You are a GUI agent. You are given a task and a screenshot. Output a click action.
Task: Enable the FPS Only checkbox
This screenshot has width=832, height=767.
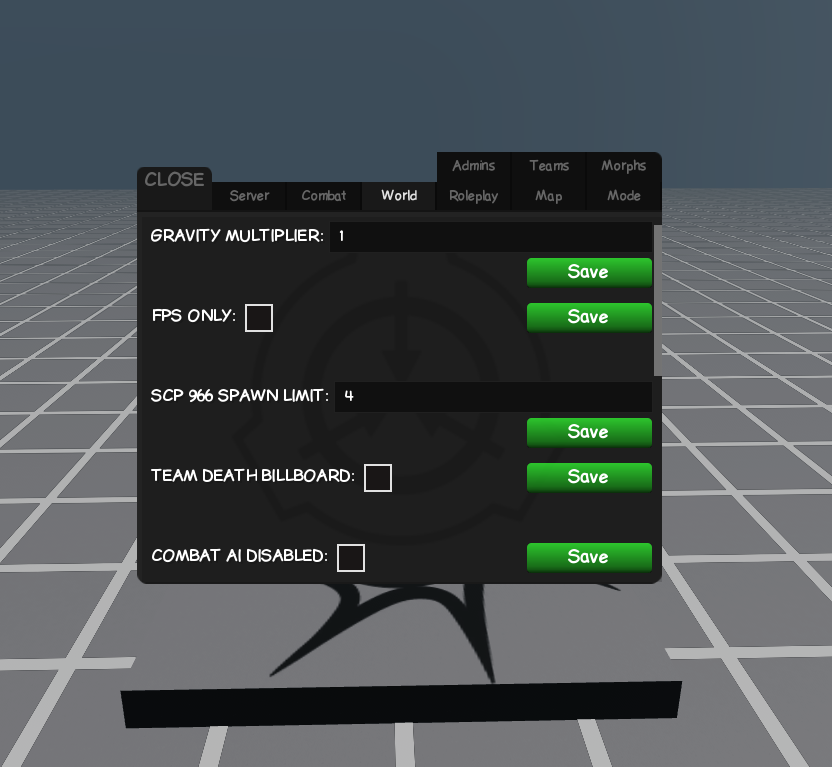click(258, 317)
